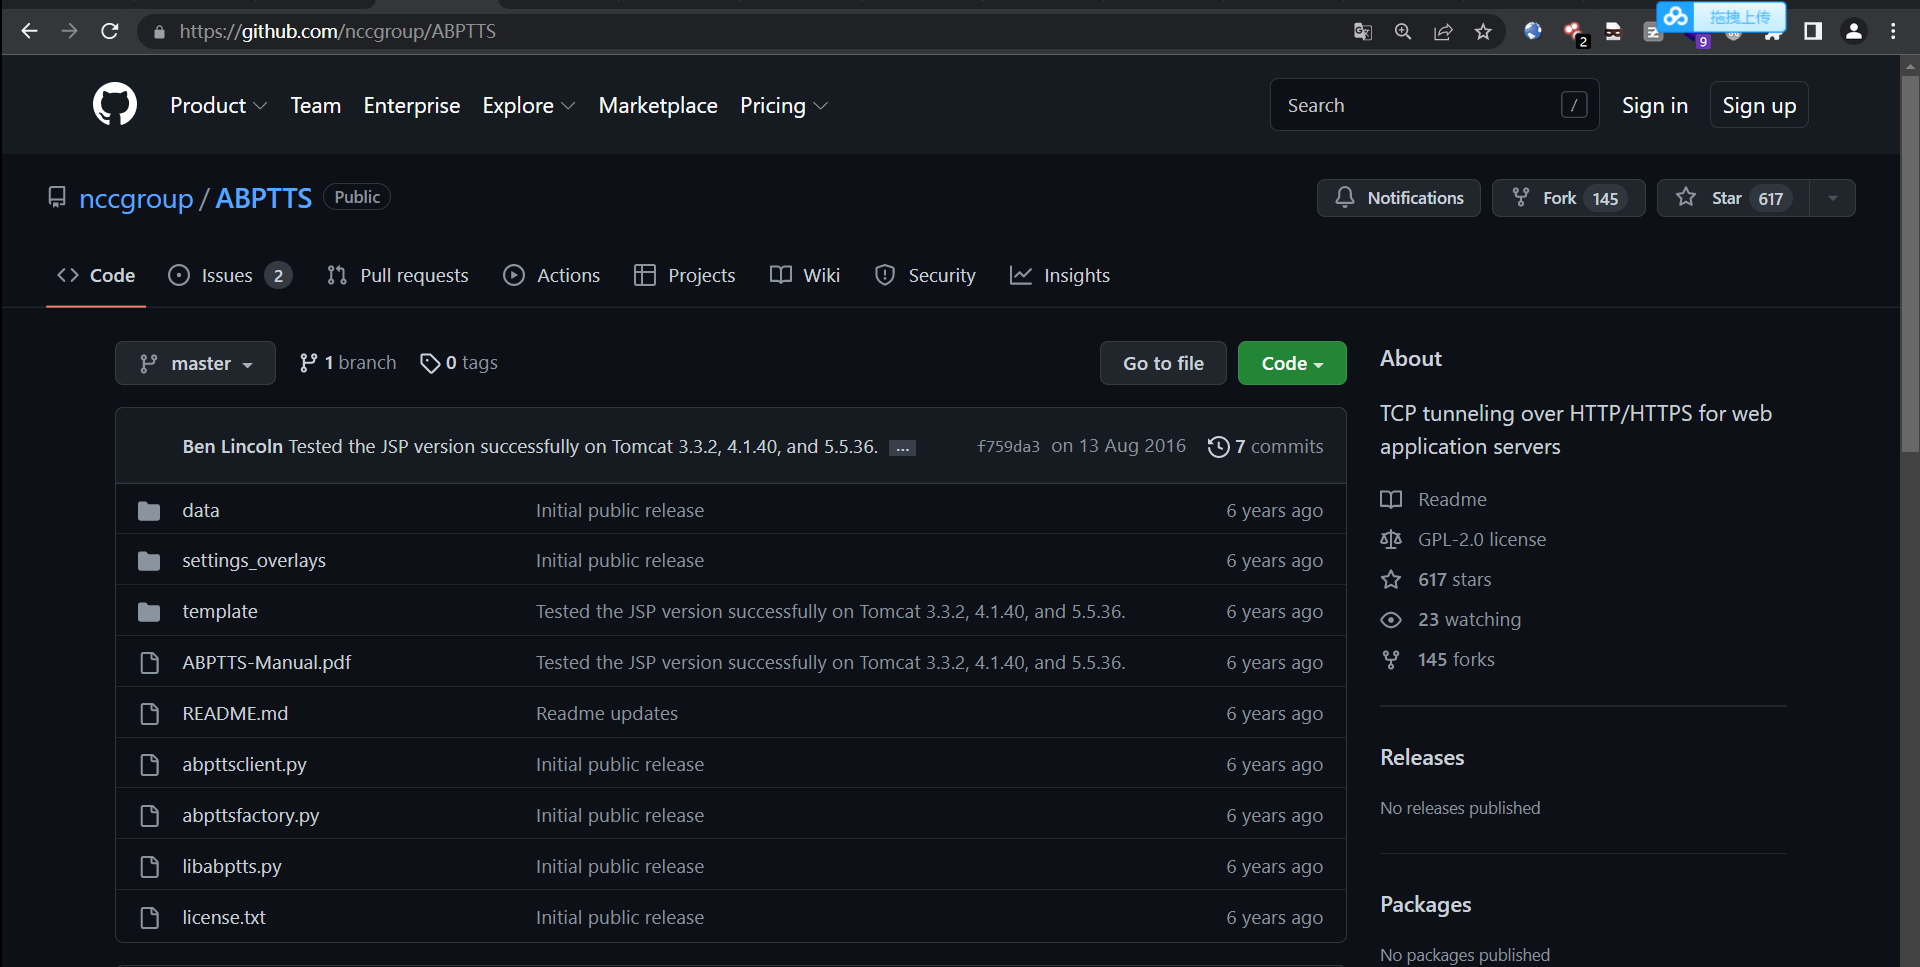Open the Star lists dropdown arrow
Viewport: 1920px width, 967px height.
pos(1833,198)
